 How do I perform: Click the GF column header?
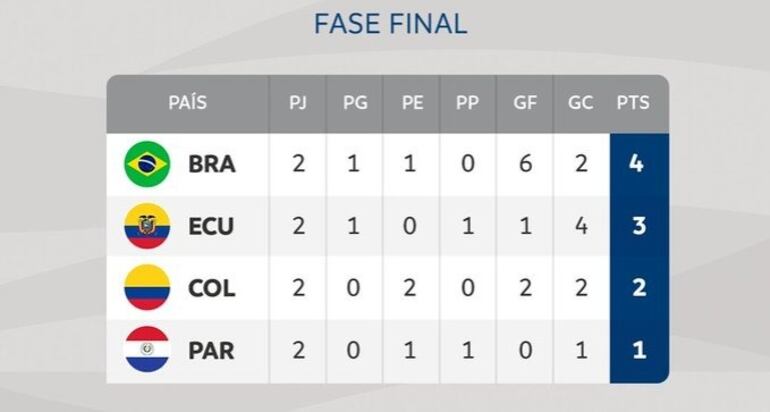coord(524,103)
